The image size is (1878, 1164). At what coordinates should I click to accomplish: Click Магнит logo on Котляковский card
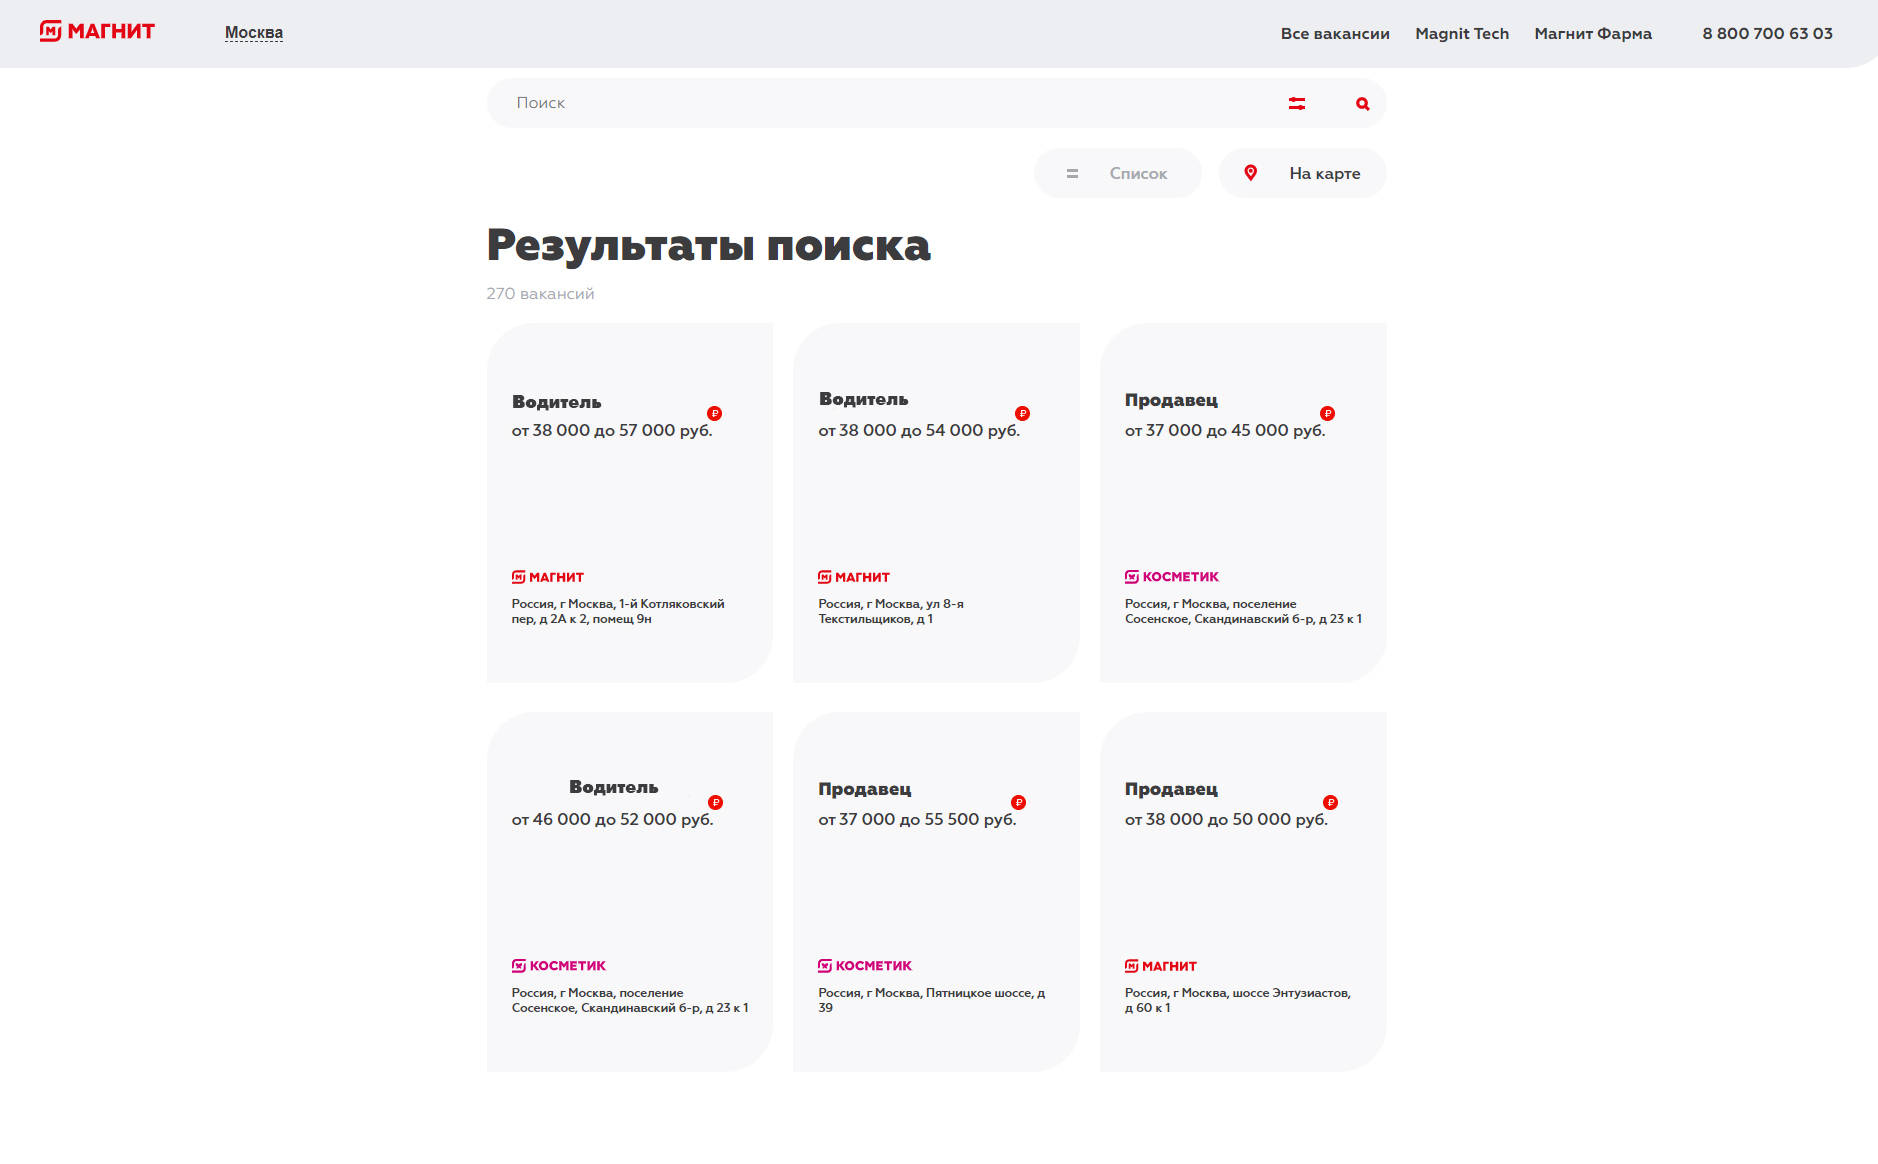548,577
